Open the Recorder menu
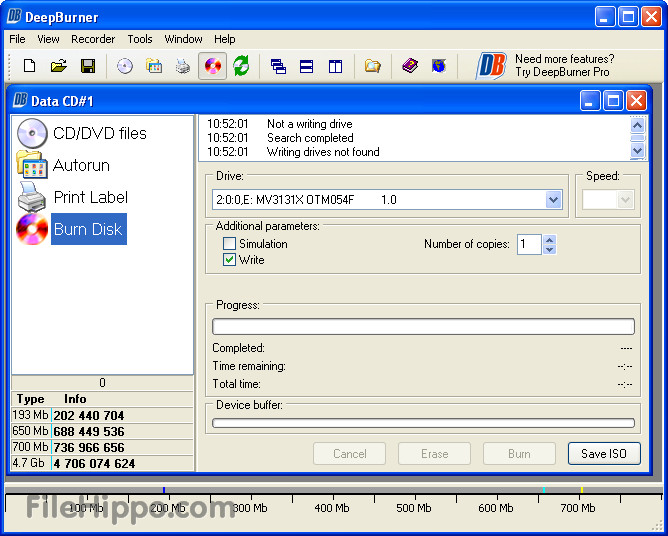668x536 pixels. pyautogui.click(x=93, y=39)
